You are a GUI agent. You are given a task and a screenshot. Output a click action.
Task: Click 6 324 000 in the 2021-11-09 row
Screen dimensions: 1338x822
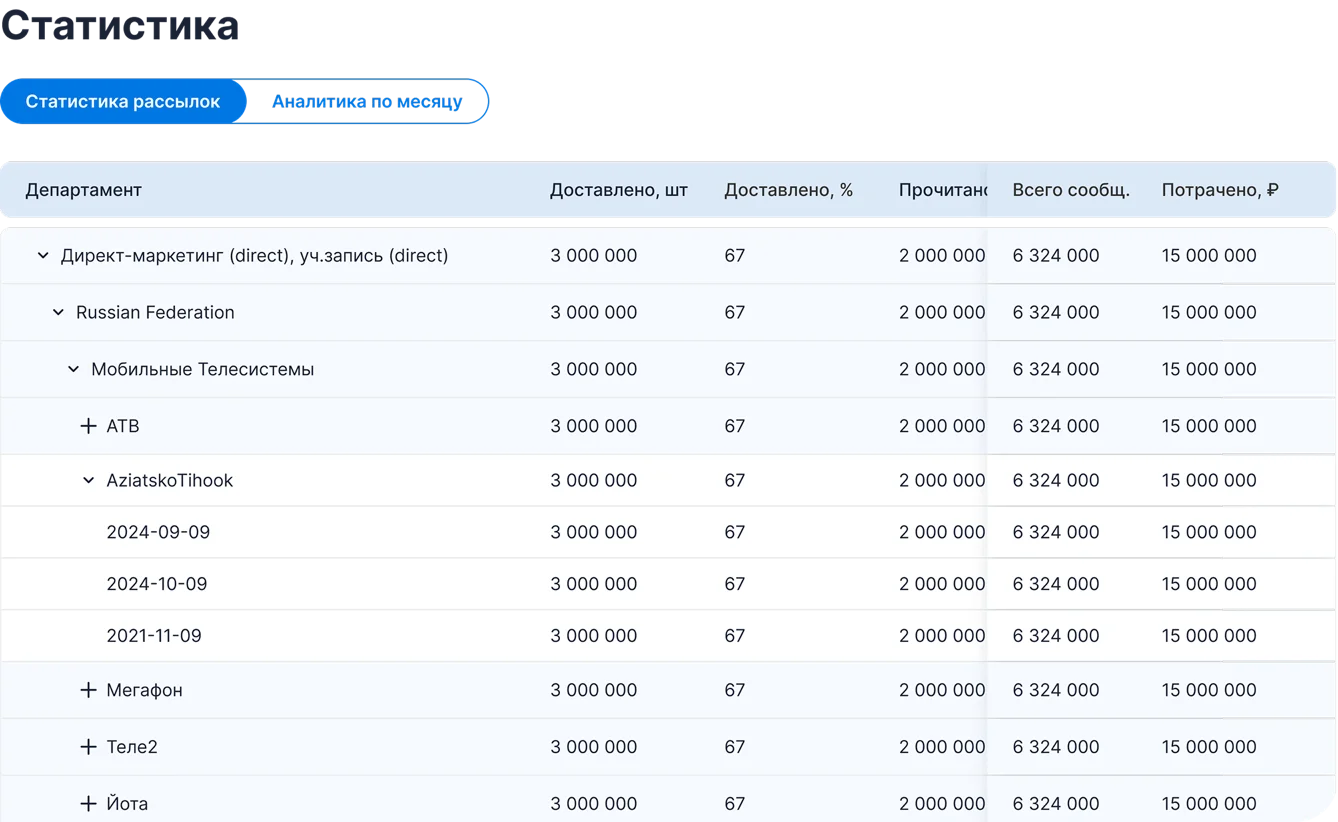pos(1056,637)
